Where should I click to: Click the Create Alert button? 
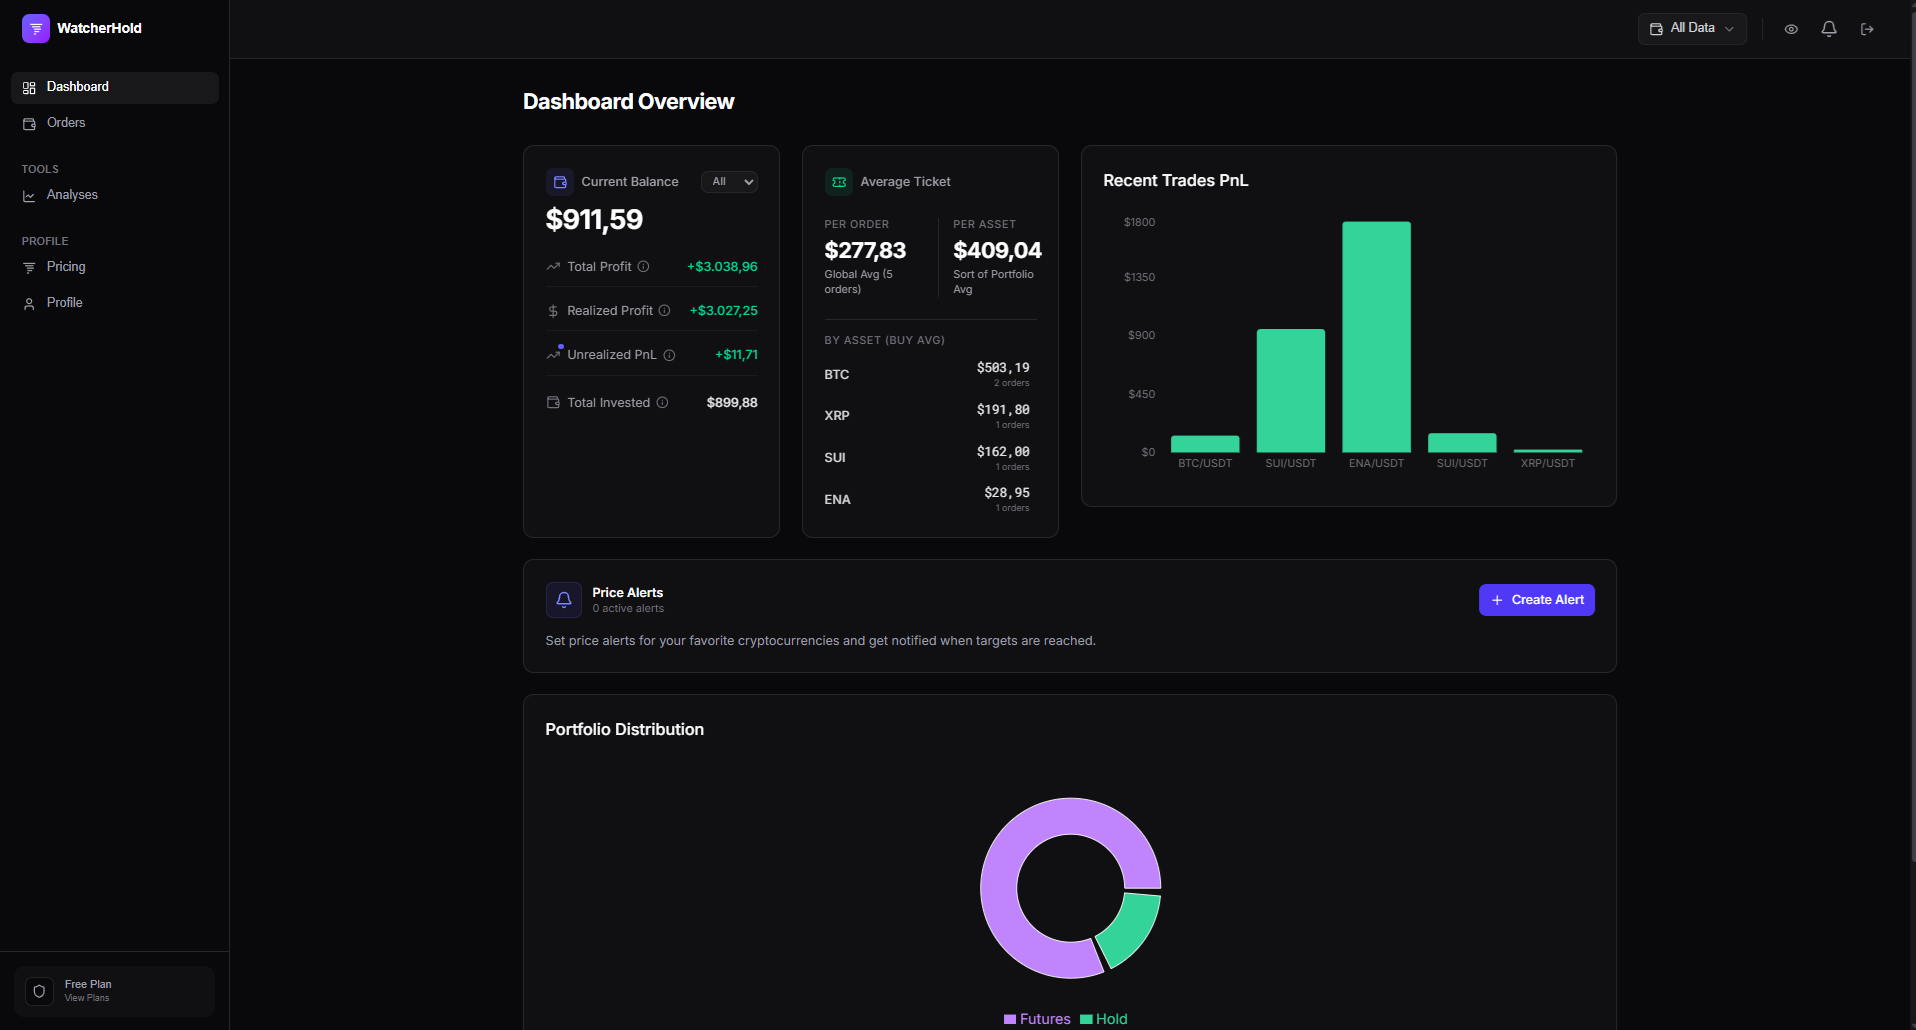1536,600
